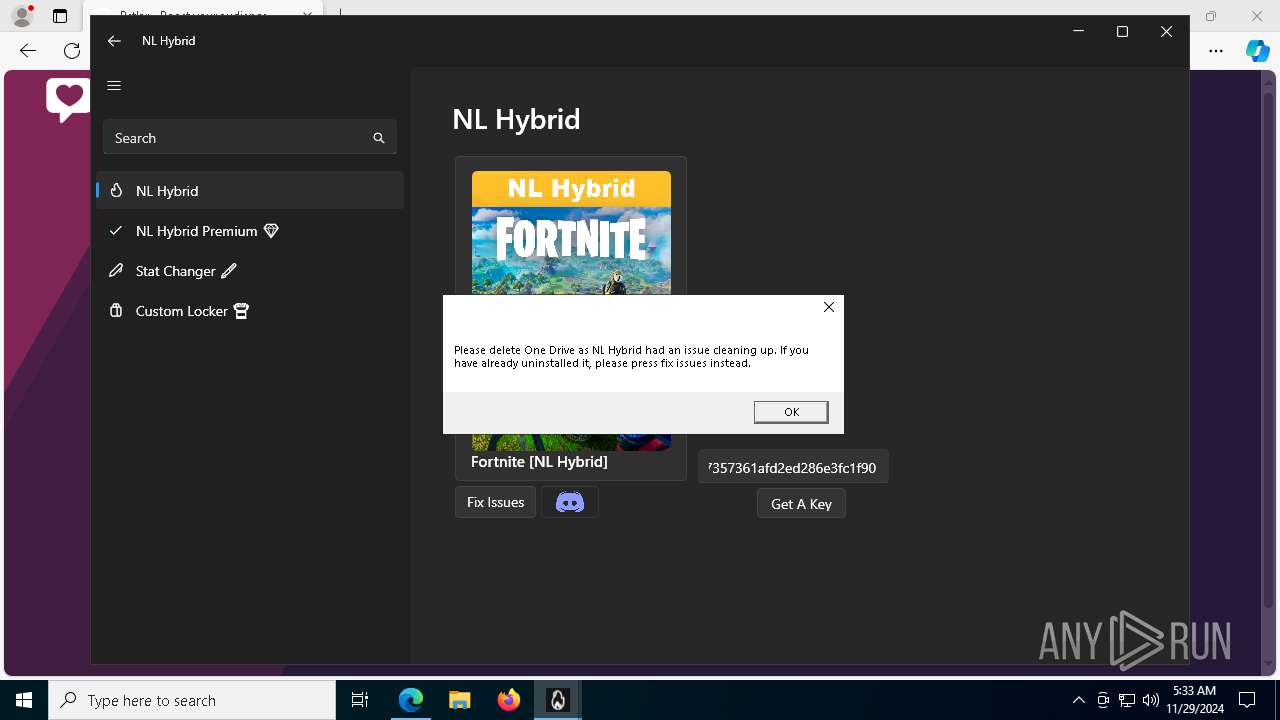Click the taskbar search box
The image size is (1280, 720).
(192, 700)
